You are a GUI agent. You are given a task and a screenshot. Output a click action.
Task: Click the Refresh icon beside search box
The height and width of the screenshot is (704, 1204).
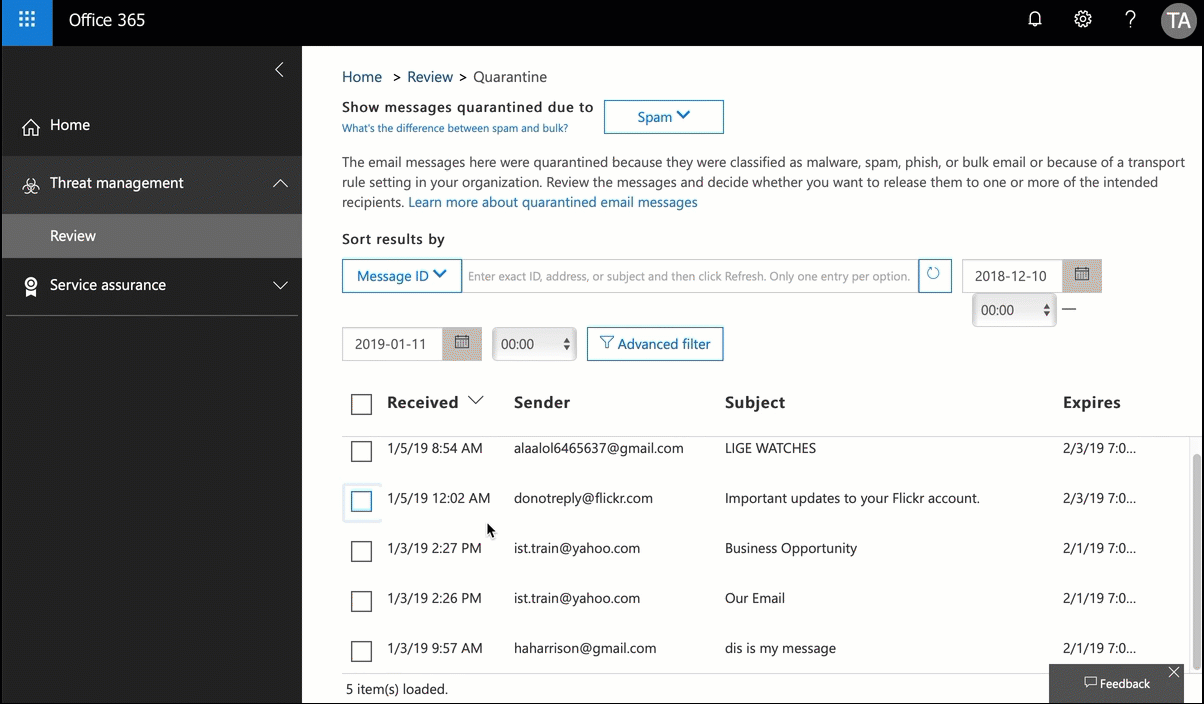click(x=935, y=275)
